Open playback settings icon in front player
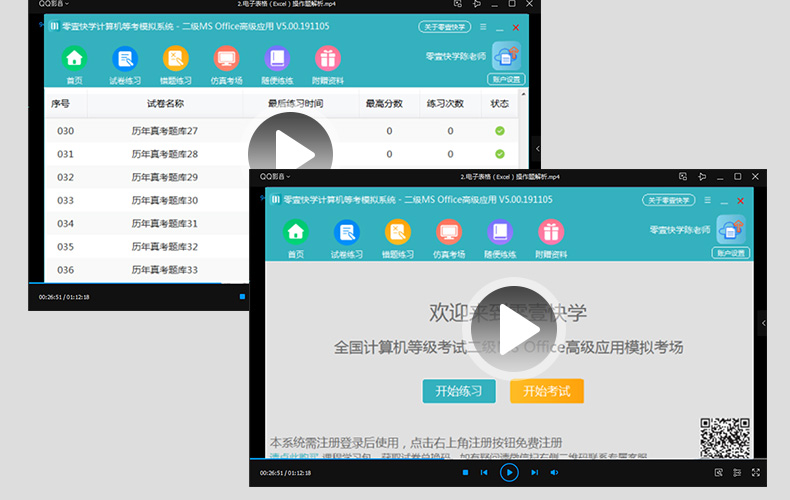This screenshot has height=500, width=790. (x=737, y=472)
